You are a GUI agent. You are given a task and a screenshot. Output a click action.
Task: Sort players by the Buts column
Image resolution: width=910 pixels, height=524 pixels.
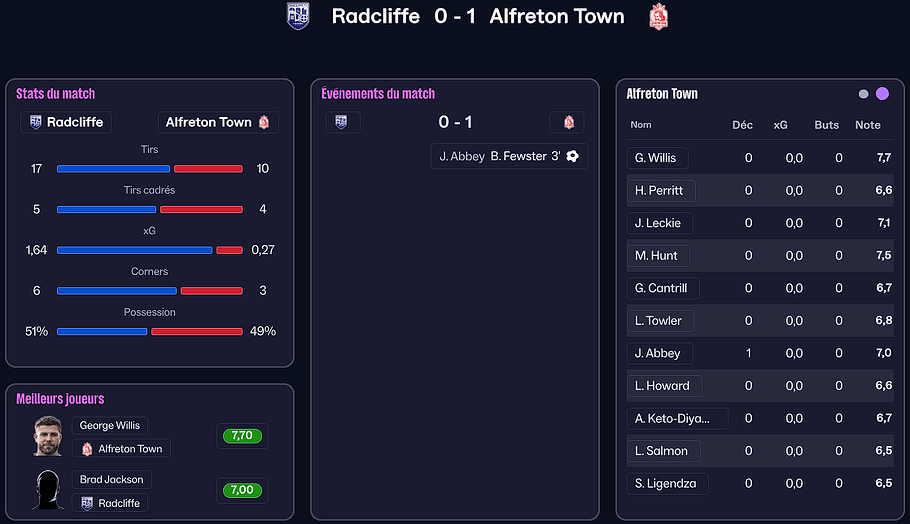[827, 125]
